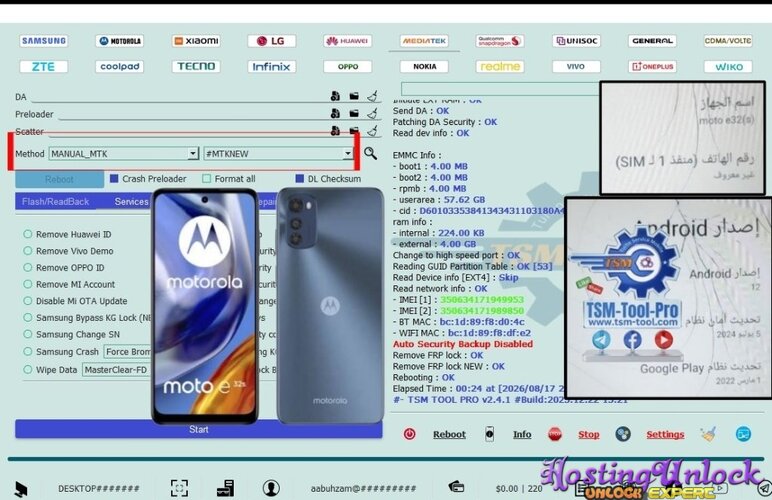Screen dimensions: 772x500
Task: Click the red power icon
Action: tap(409, 434)
